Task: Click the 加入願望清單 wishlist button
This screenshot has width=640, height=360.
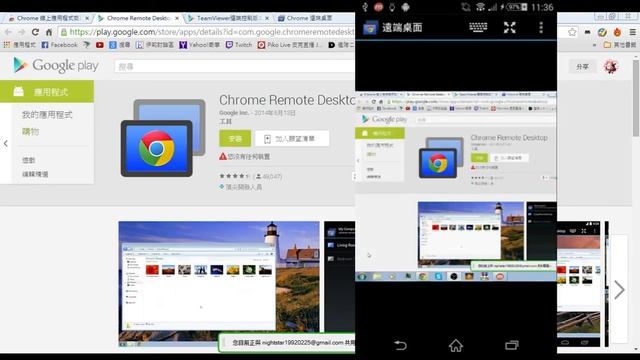Action: coord(292,138)
